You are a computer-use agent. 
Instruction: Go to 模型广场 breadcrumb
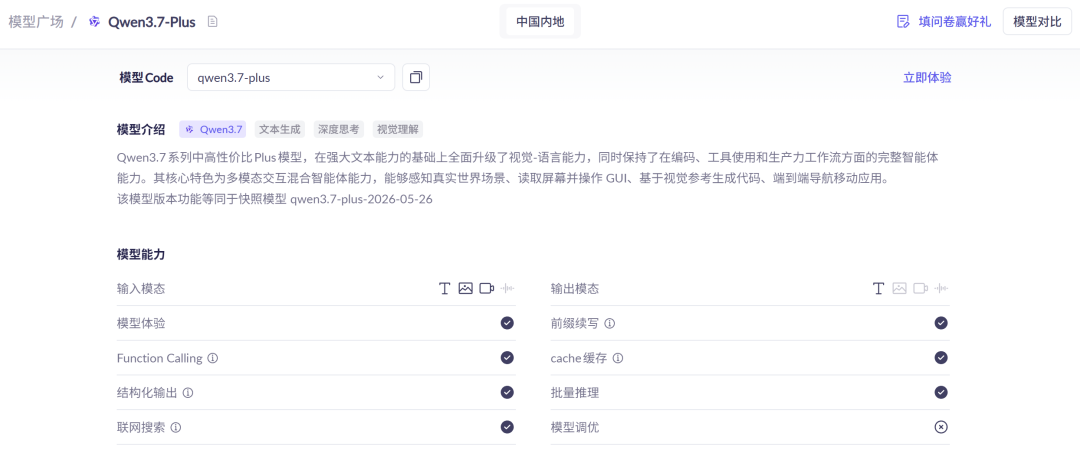[x=36, y=22]
